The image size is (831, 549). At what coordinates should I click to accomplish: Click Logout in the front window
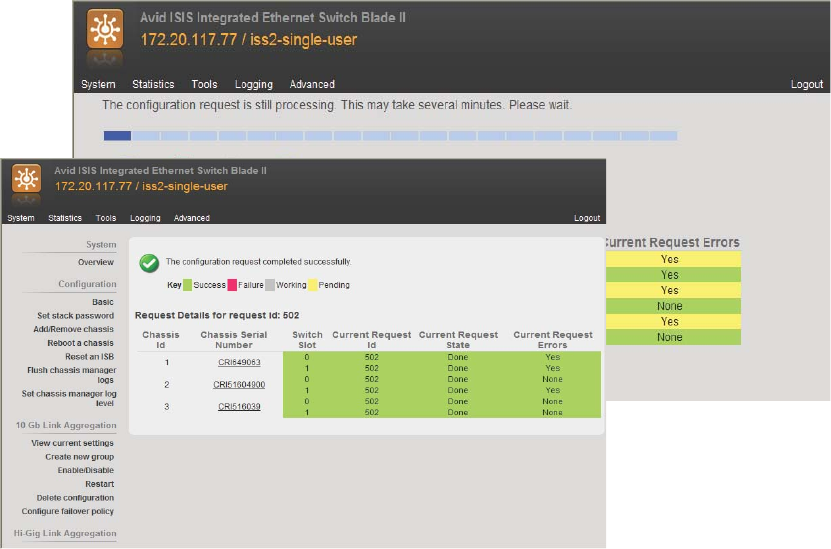pos(587,218)
